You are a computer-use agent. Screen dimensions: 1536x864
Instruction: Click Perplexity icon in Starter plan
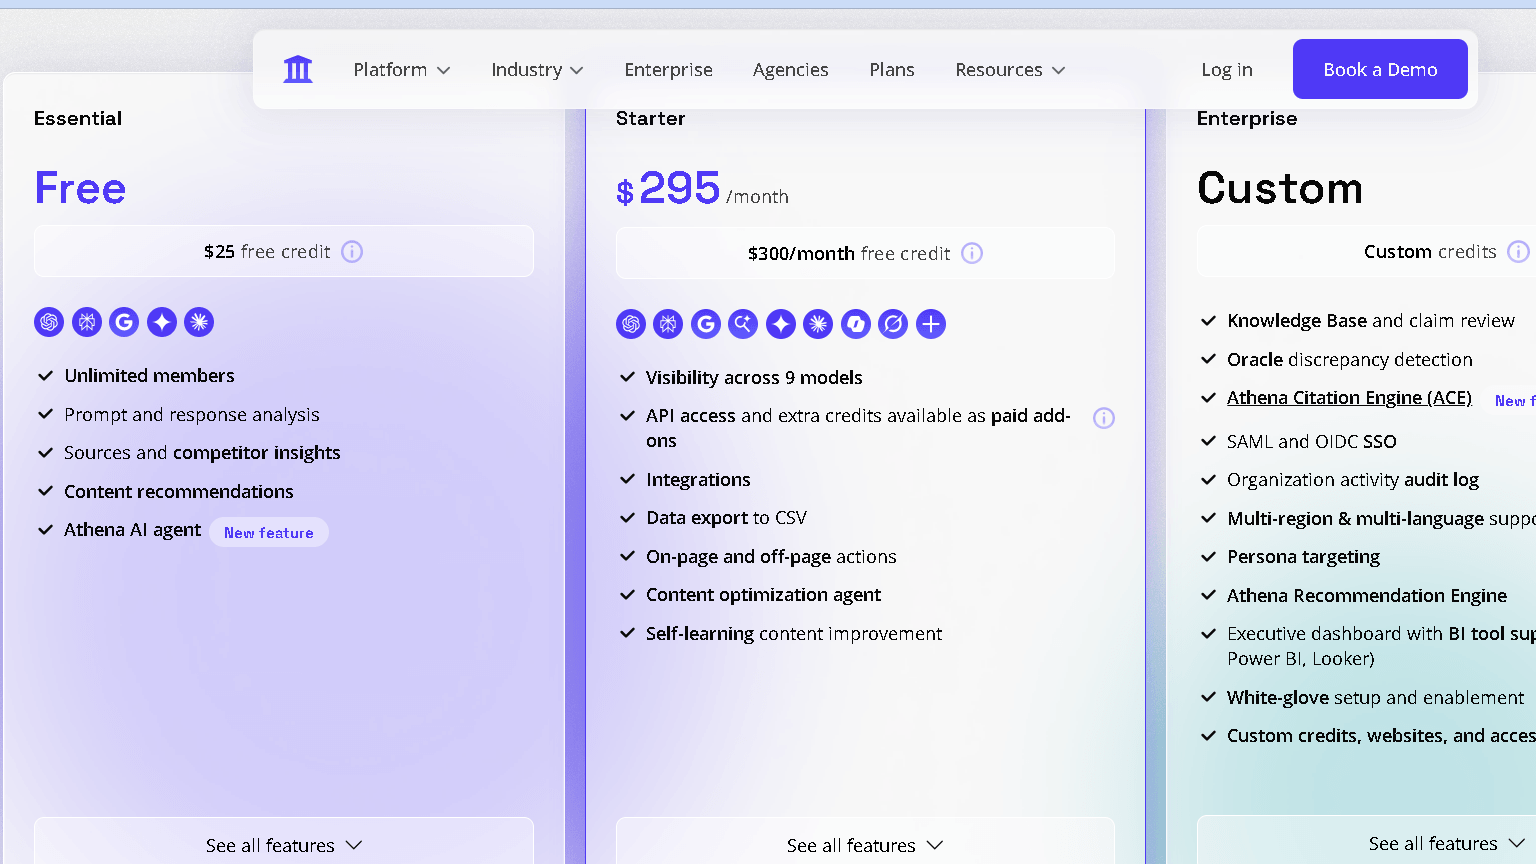[668, 324]
